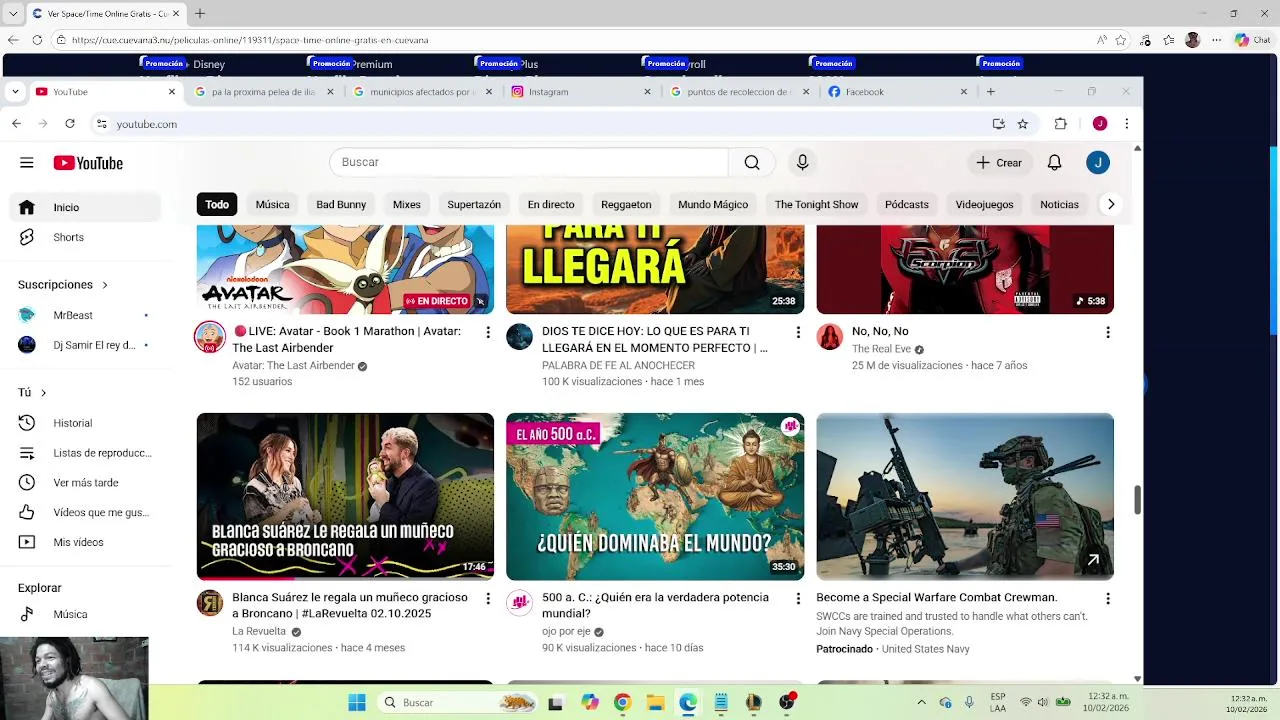The image size is (1280, 720).
Task: Open options menu for No, No, No video
Action: pos(1108,332)
